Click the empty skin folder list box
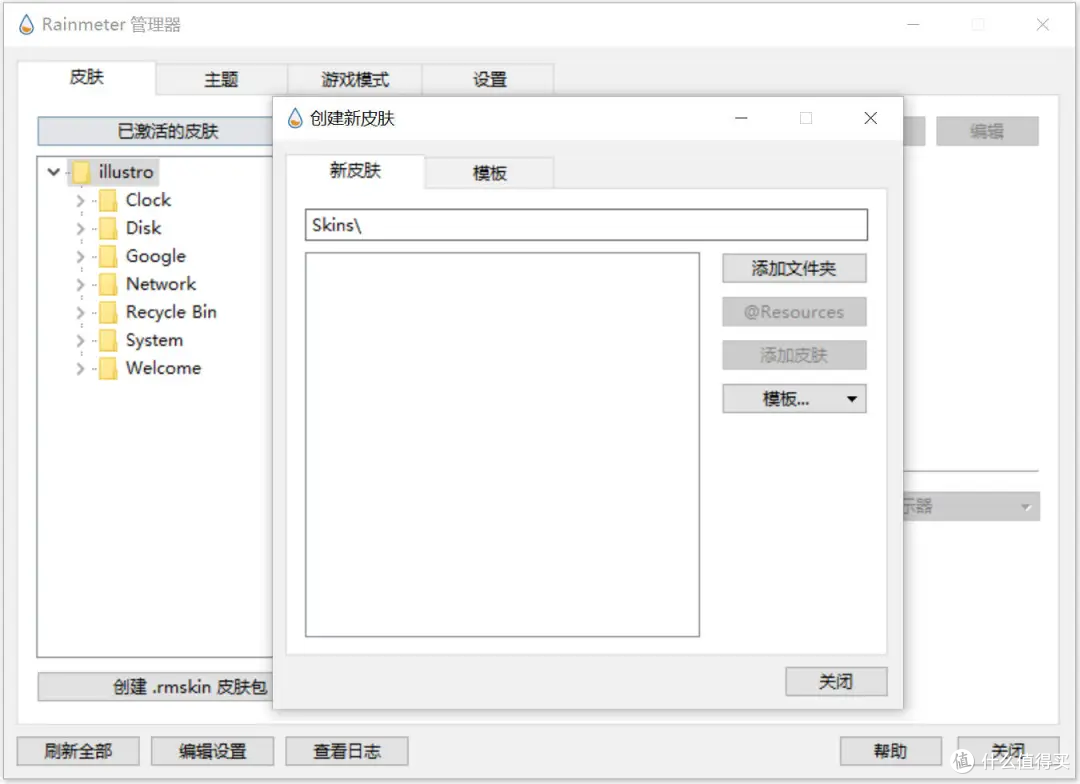1080x784 pixels. pyautogui.click(x=502, y=444)
